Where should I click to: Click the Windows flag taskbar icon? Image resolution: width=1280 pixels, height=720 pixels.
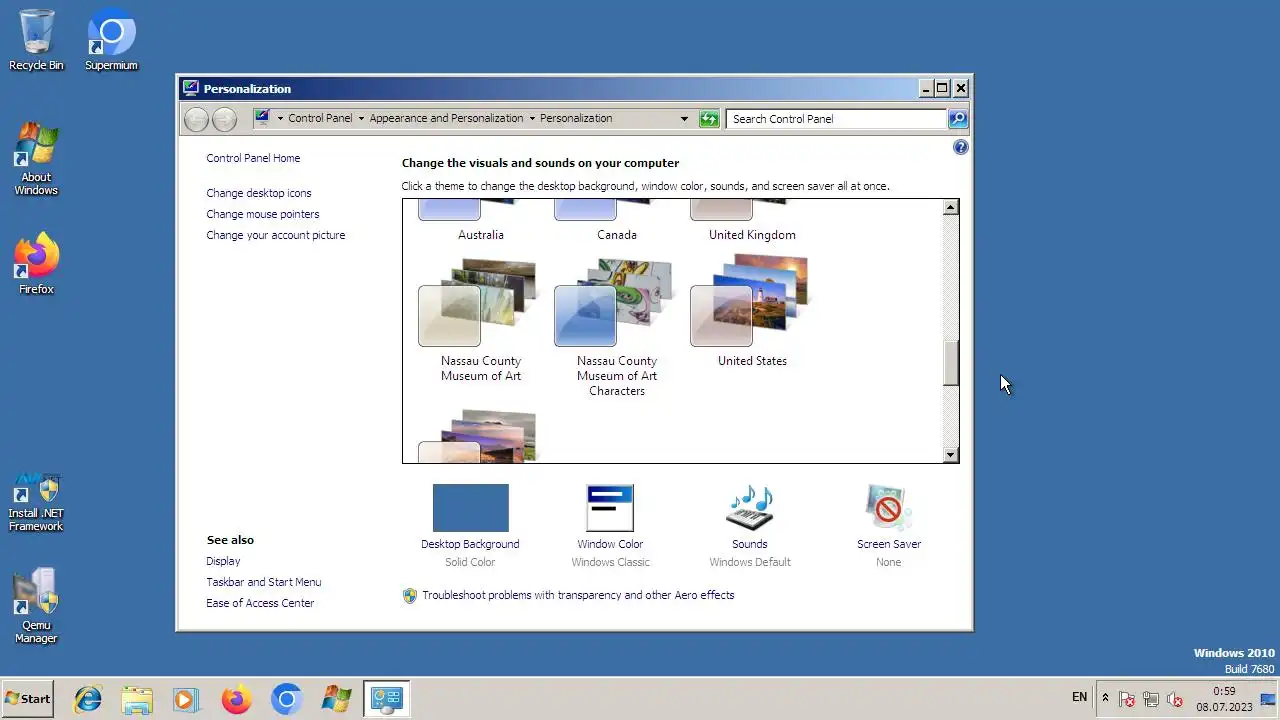(336, 699)
